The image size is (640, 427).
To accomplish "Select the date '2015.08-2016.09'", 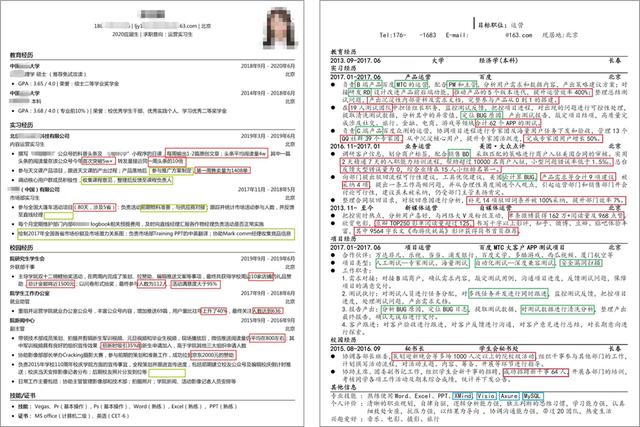I will pos(356,349).
